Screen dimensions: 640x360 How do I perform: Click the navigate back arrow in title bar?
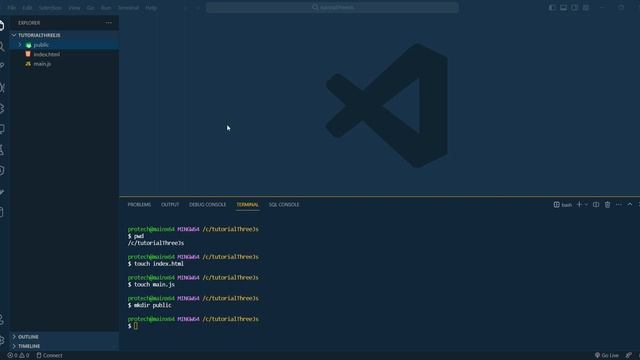click(x=186, y=8)
